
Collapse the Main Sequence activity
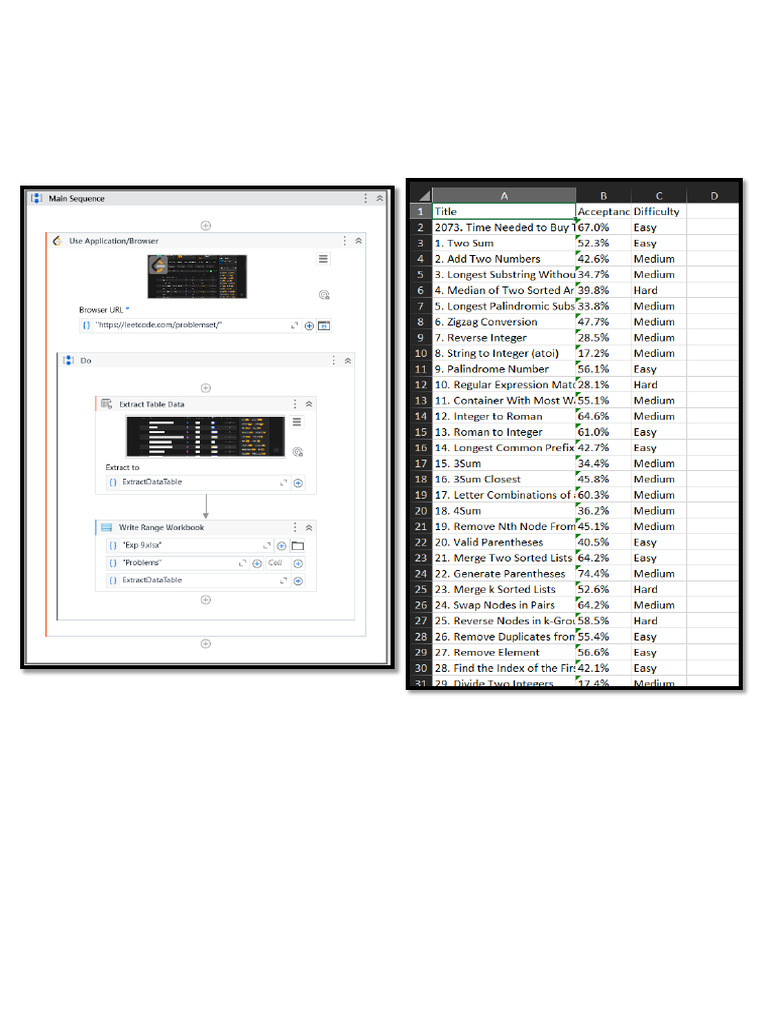tap(379, 199)
